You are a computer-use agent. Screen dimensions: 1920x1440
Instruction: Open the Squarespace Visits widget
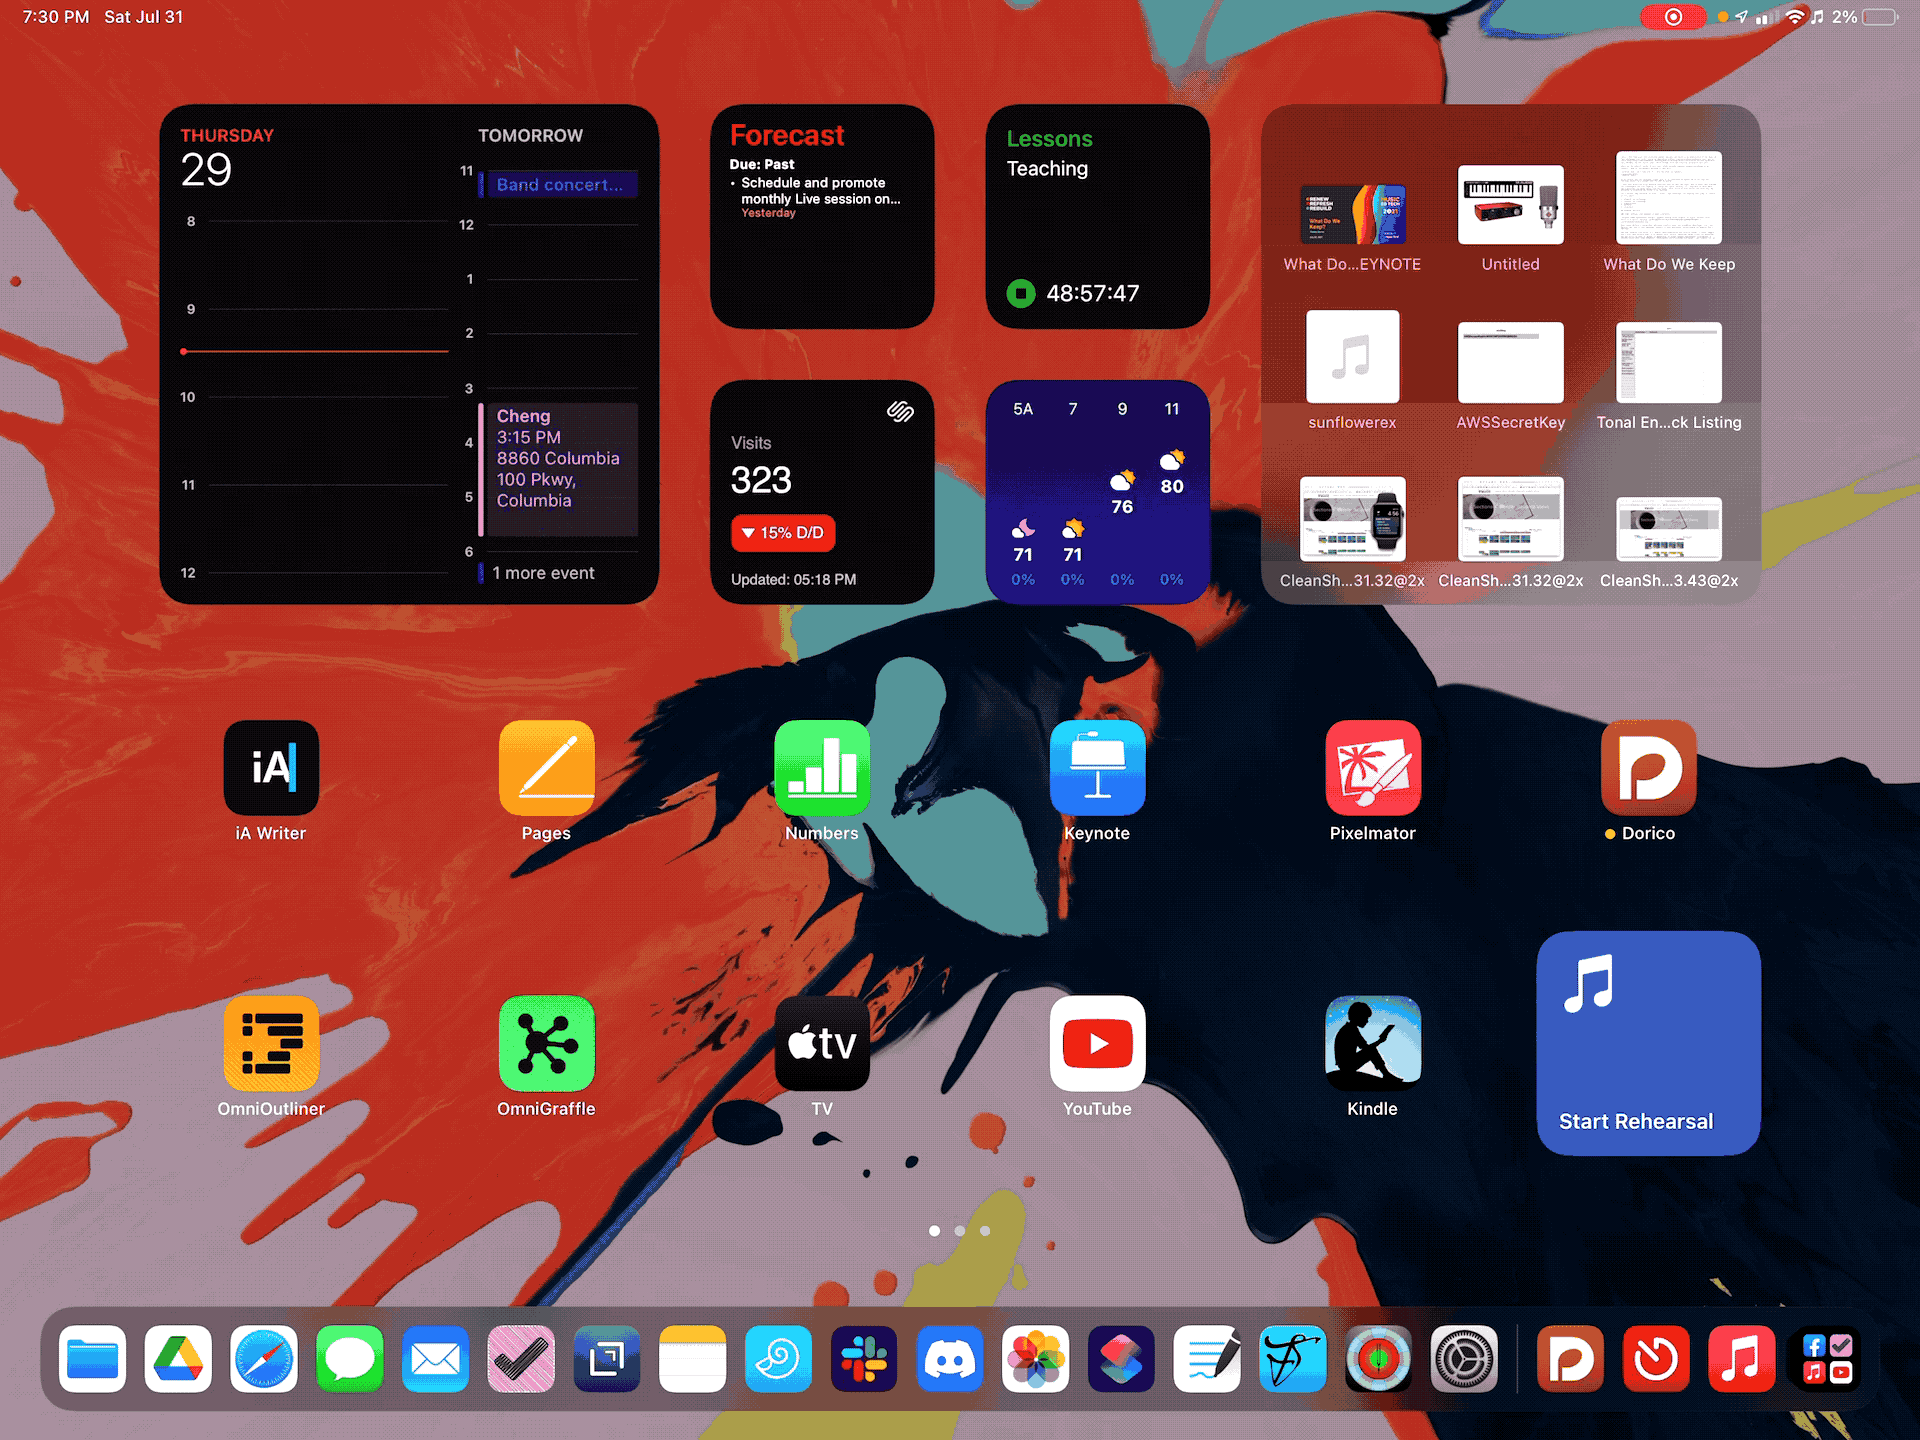coord(822,492)
